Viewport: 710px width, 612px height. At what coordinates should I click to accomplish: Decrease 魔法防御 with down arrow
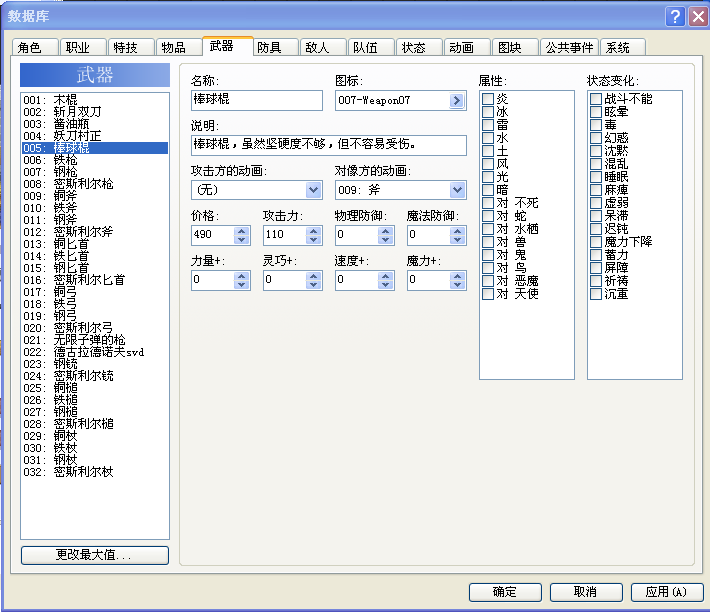point(457,240)
